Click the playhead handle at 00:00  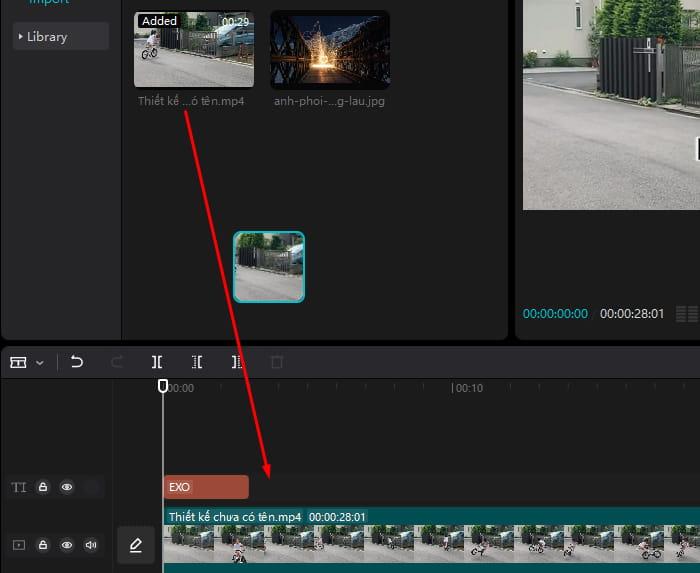click(163, 386)
